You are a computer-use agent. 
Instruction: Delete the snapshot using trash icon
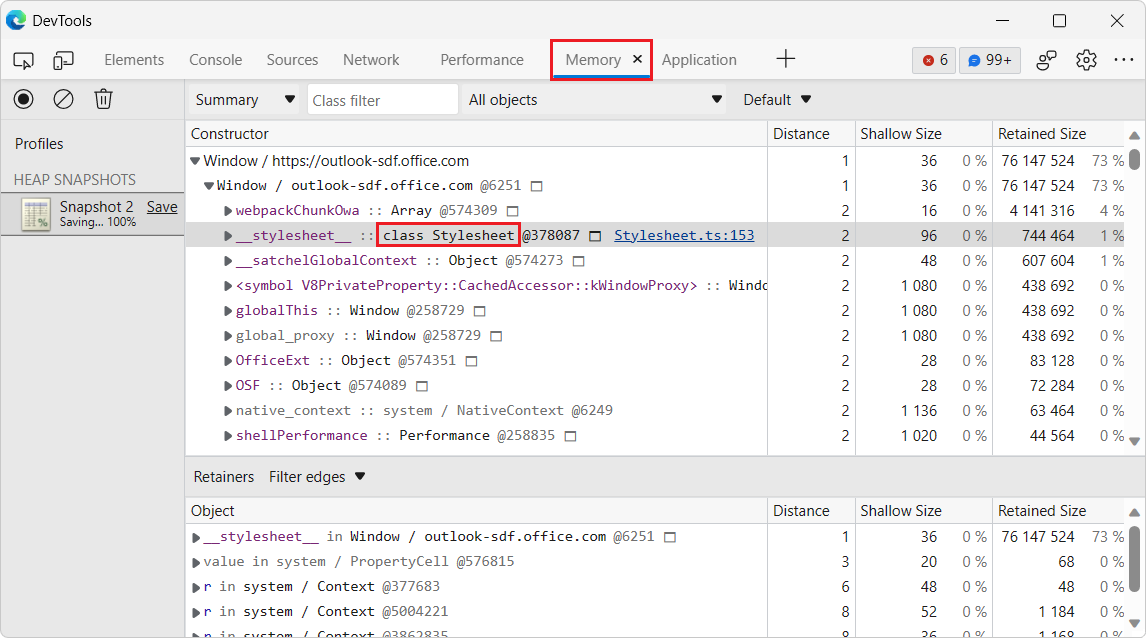click(x=103, y=99)
